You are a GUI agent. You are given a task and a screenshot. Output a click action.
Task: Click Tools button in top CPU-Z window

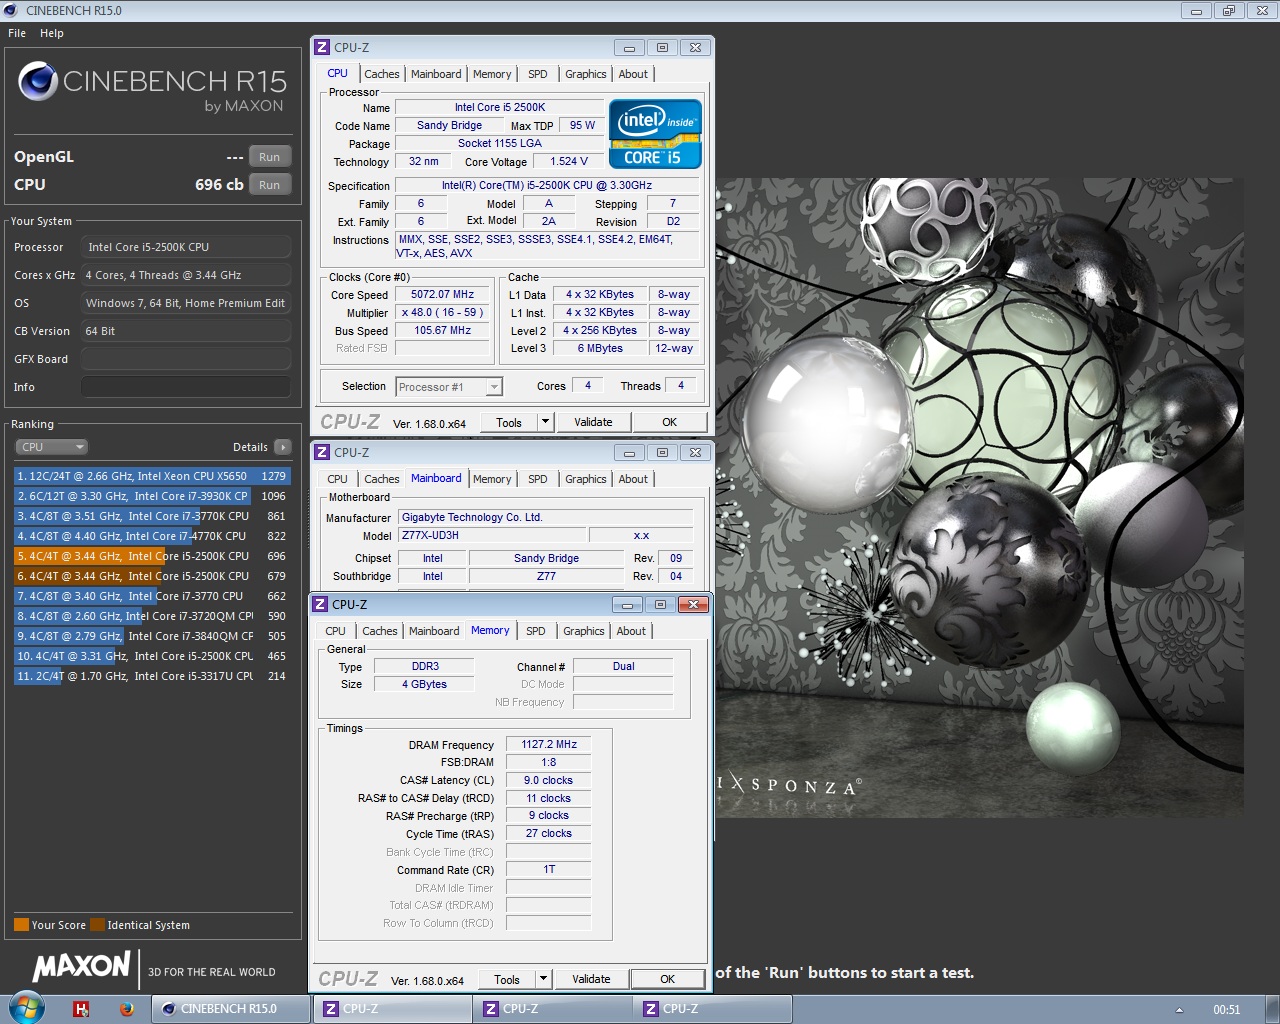(509, 422)
